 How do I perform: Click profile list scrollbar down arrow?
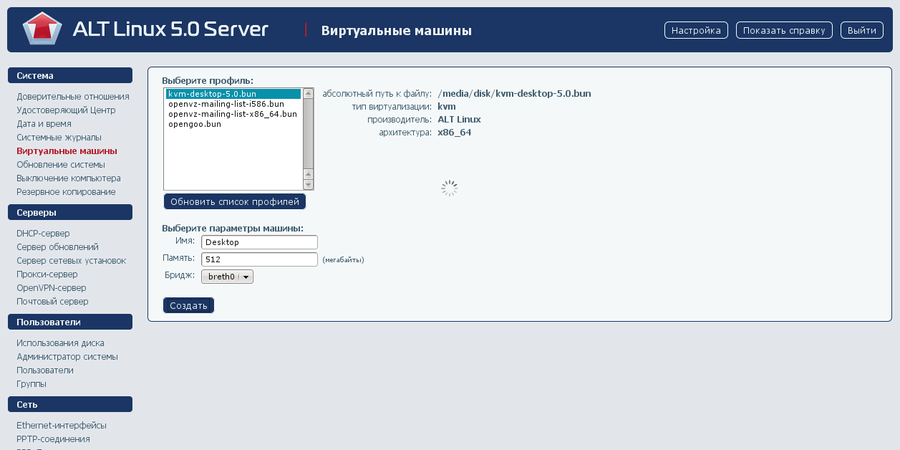(x=308, y=184)
